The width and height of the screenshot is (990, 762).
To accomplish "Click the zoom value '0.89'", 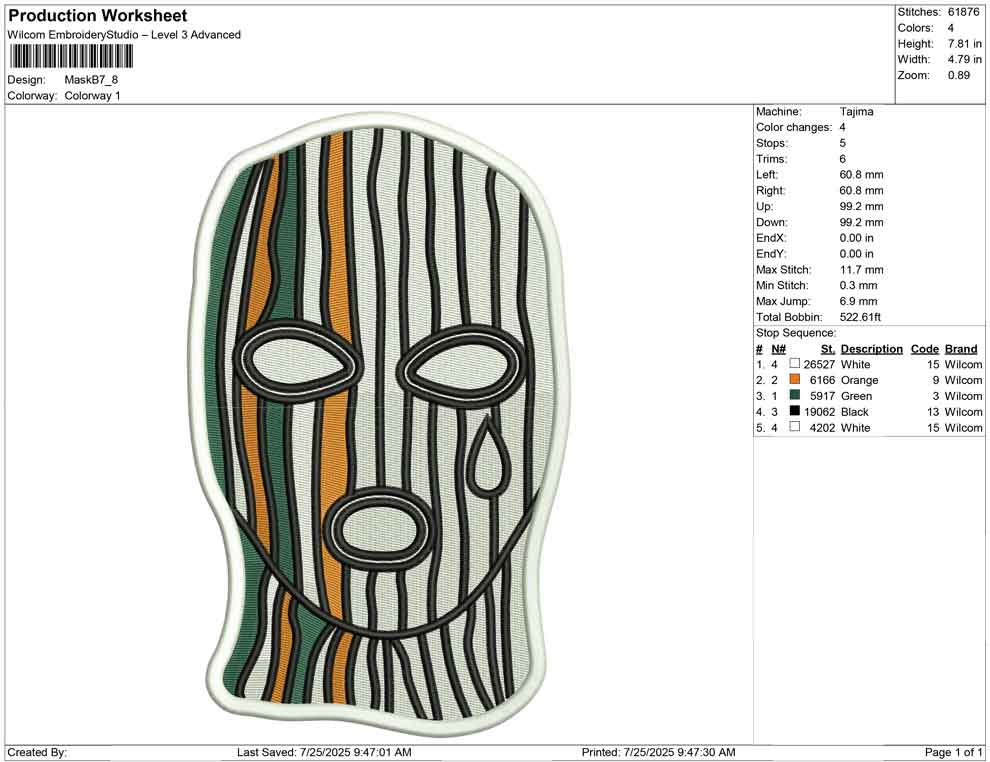I will coord(958,75).
